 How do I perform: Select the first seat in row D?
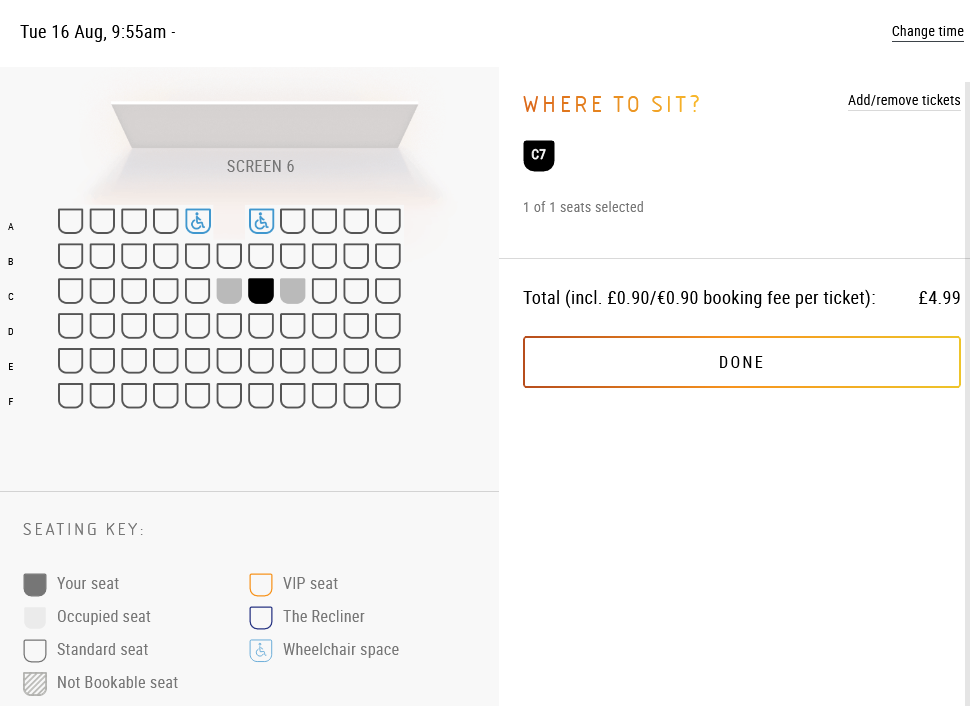[x=71, y=326]
